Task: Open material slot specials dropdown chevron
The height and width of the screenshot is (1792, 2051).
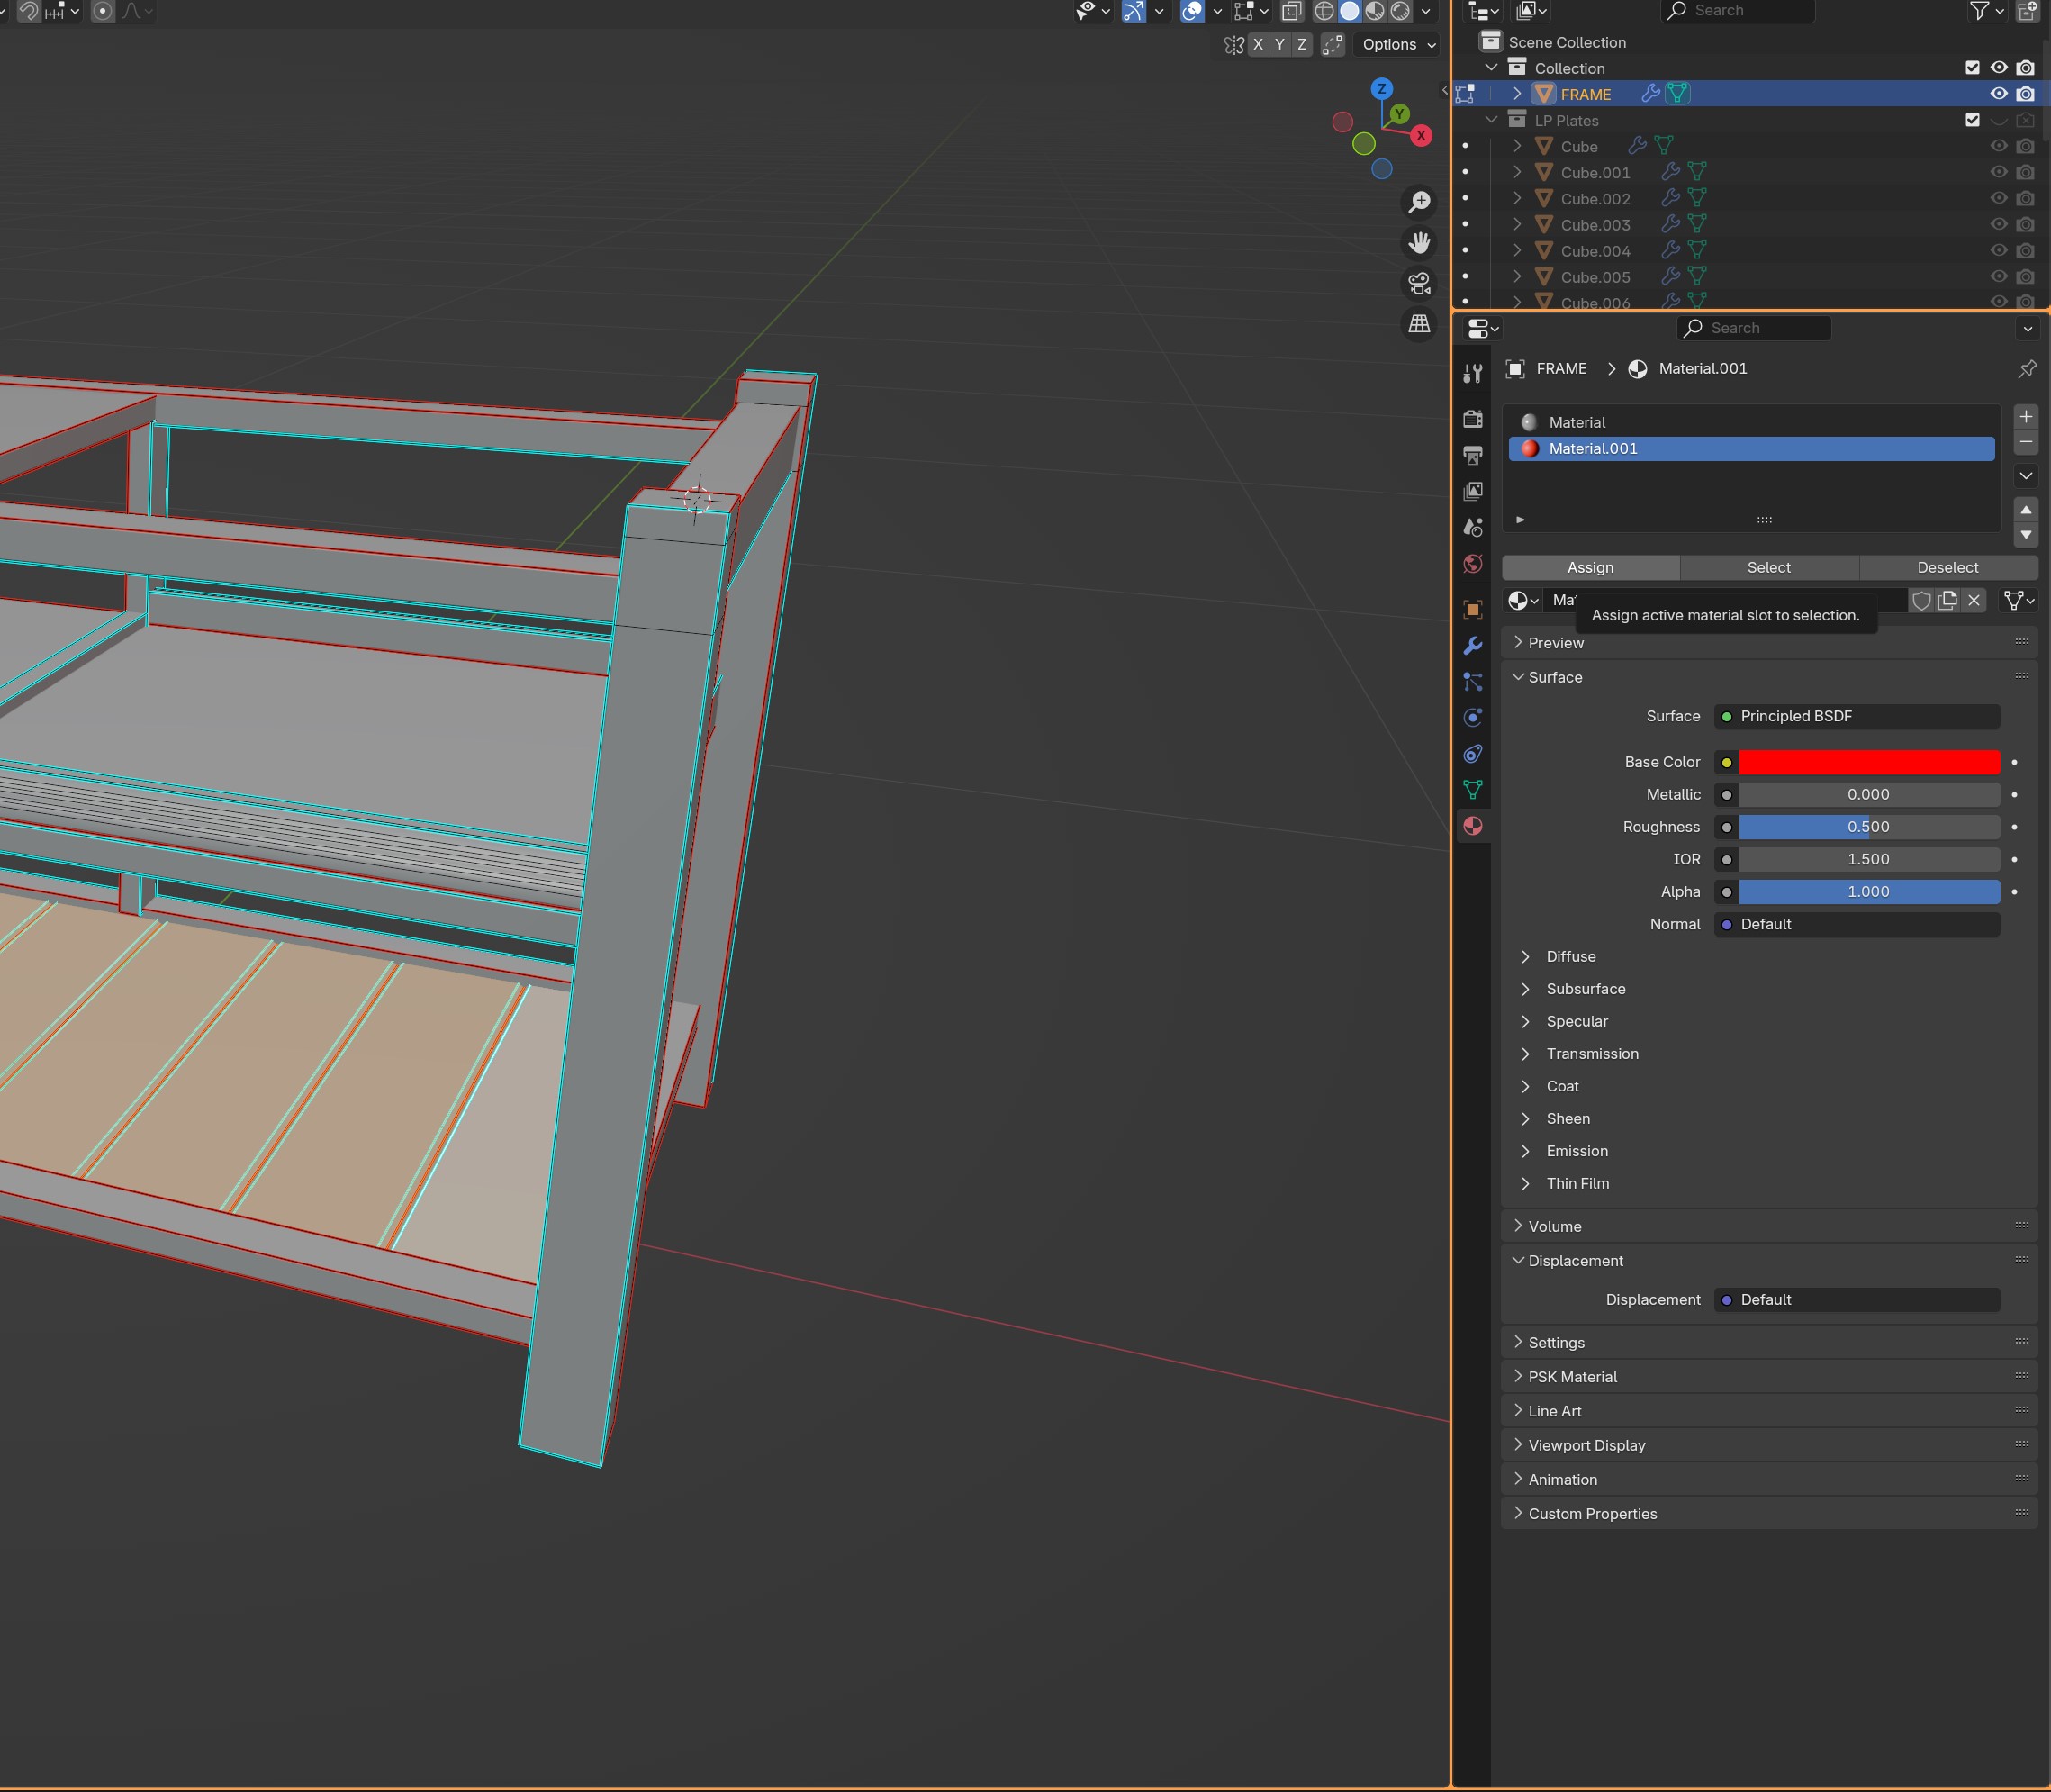Action: (x=2026, y=476)
